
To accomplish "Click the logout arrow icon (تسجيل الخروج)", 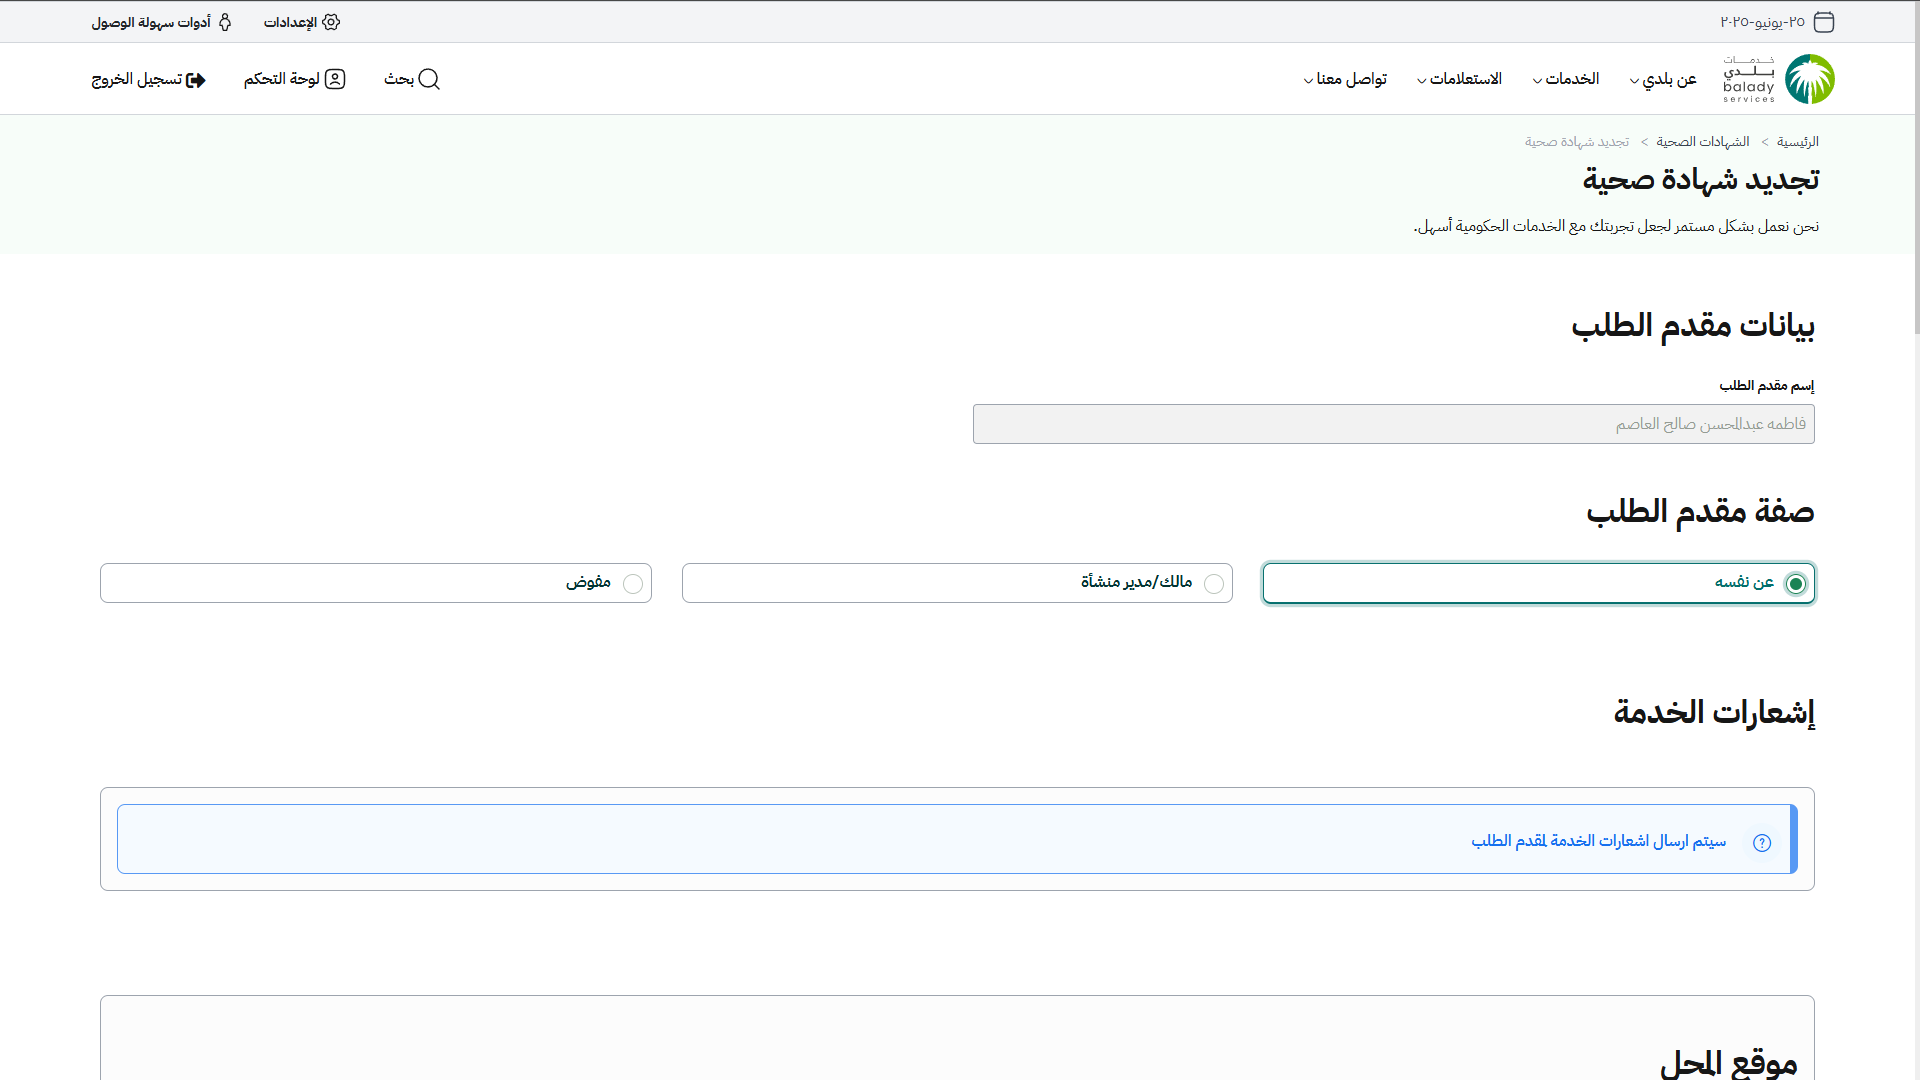I will coord(196,80).
